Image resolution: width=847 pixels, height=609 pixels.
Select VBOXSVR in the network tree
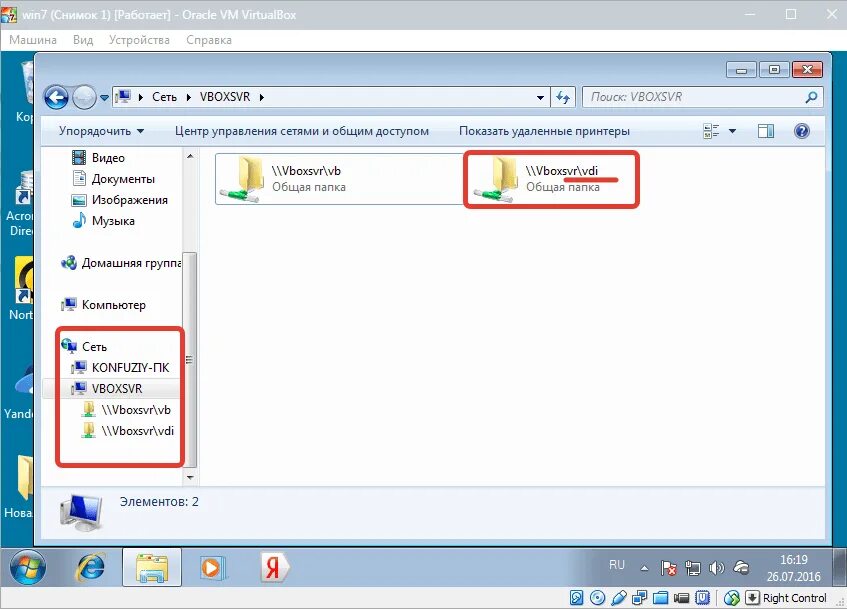tap(107, 389)
